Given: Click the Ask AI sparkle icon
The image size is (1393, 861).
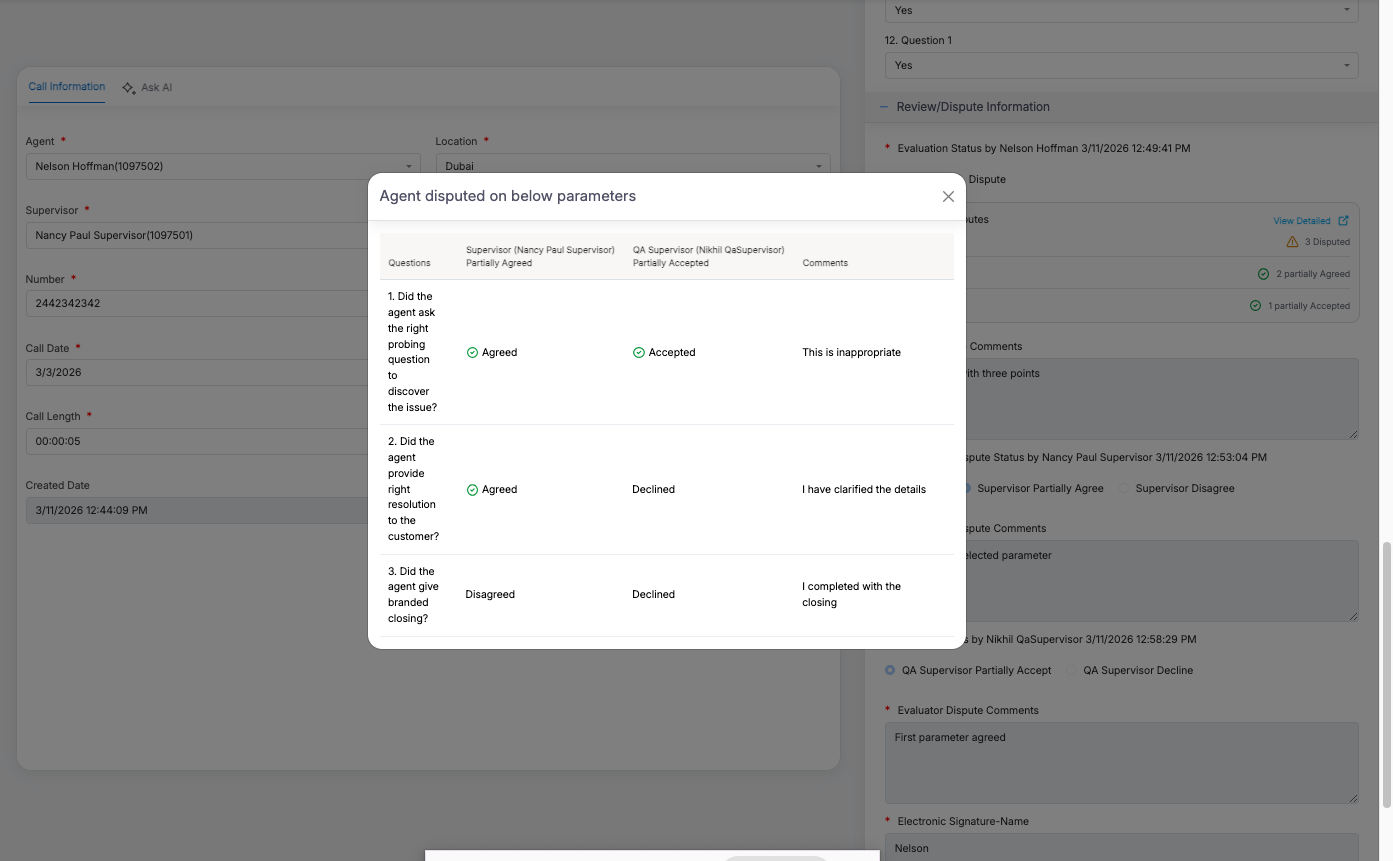Looking at the screenshot, I should pyautogui.click(x=129, y=88).
